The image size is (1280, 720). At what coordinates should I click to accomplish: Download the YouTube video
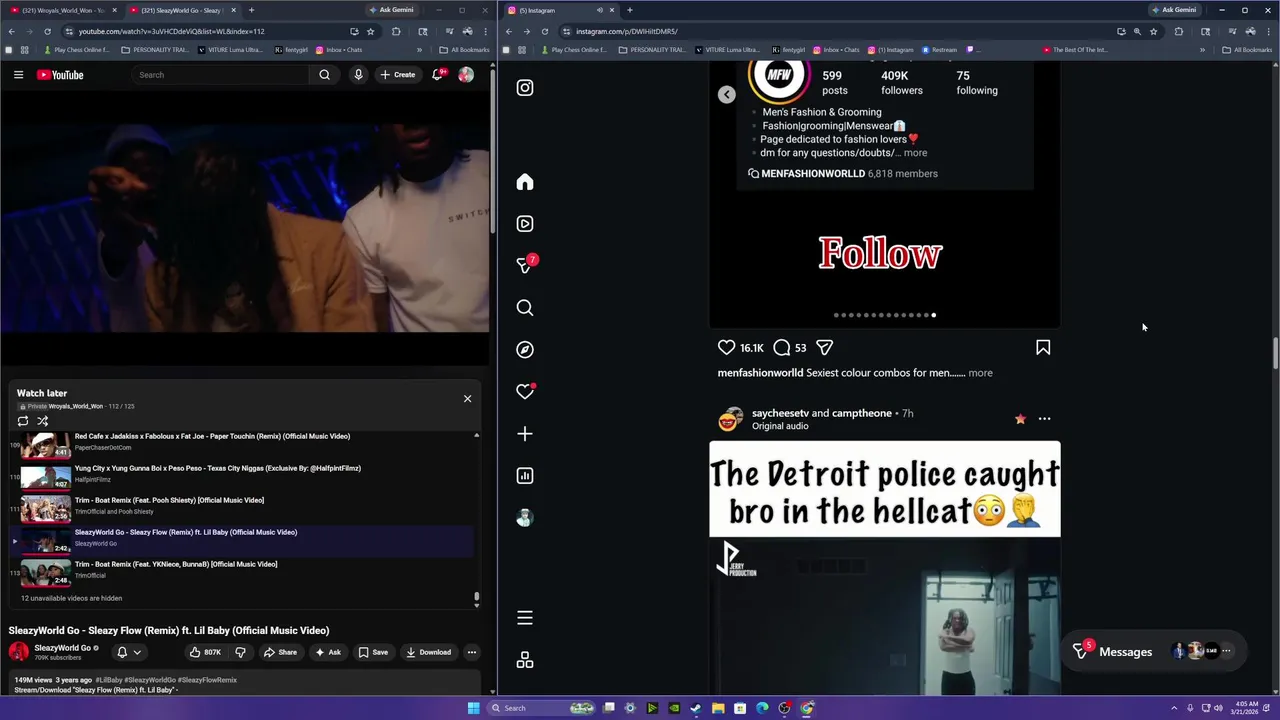pos(428,652)
